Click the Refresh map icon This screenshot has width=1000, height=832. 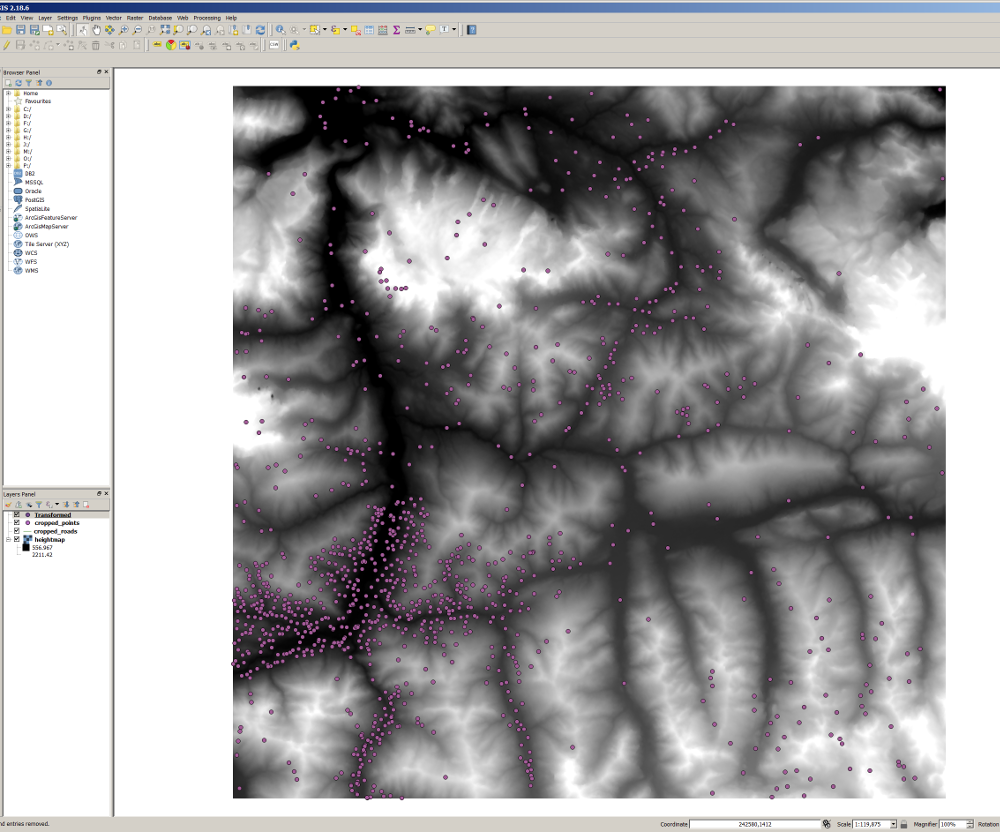point(260,30)
